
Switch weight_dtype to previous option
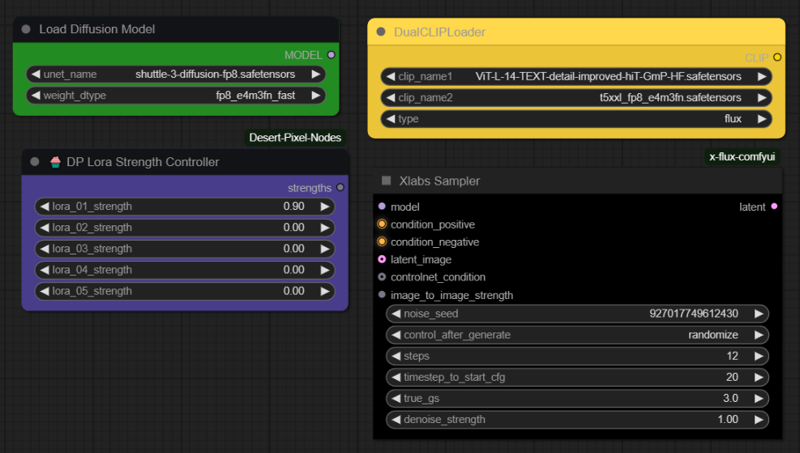point(36,95)
